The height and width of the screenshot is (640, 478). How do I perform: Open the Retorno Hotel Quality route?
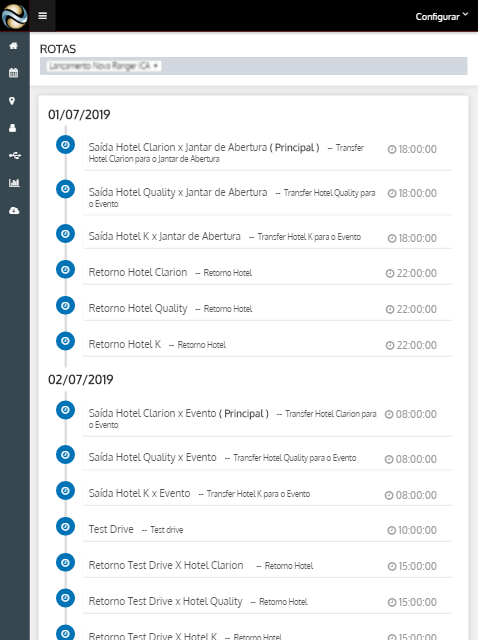click(x=267, y=308)
